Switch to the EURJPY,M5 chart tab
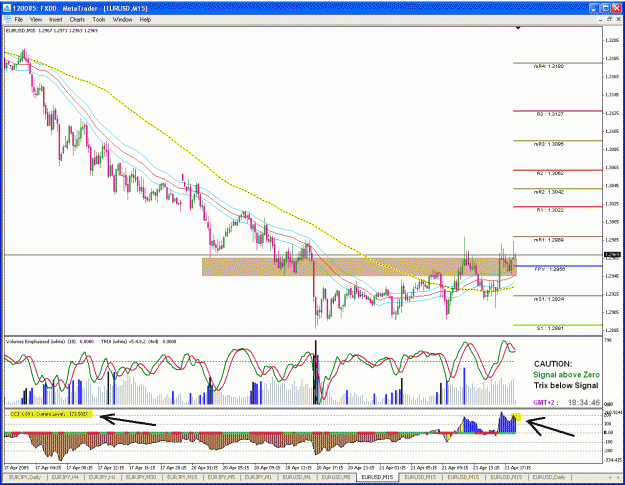 click(x=221, y=477)
